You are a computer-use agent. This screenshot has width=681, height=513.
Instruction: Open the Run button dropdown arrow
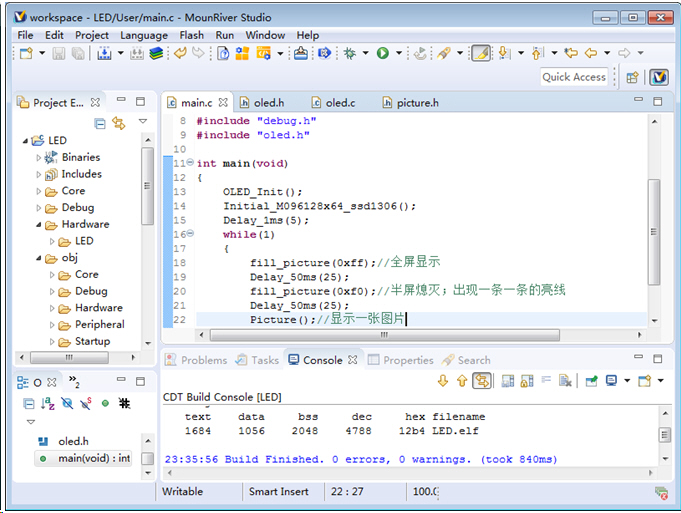[399, 53]
